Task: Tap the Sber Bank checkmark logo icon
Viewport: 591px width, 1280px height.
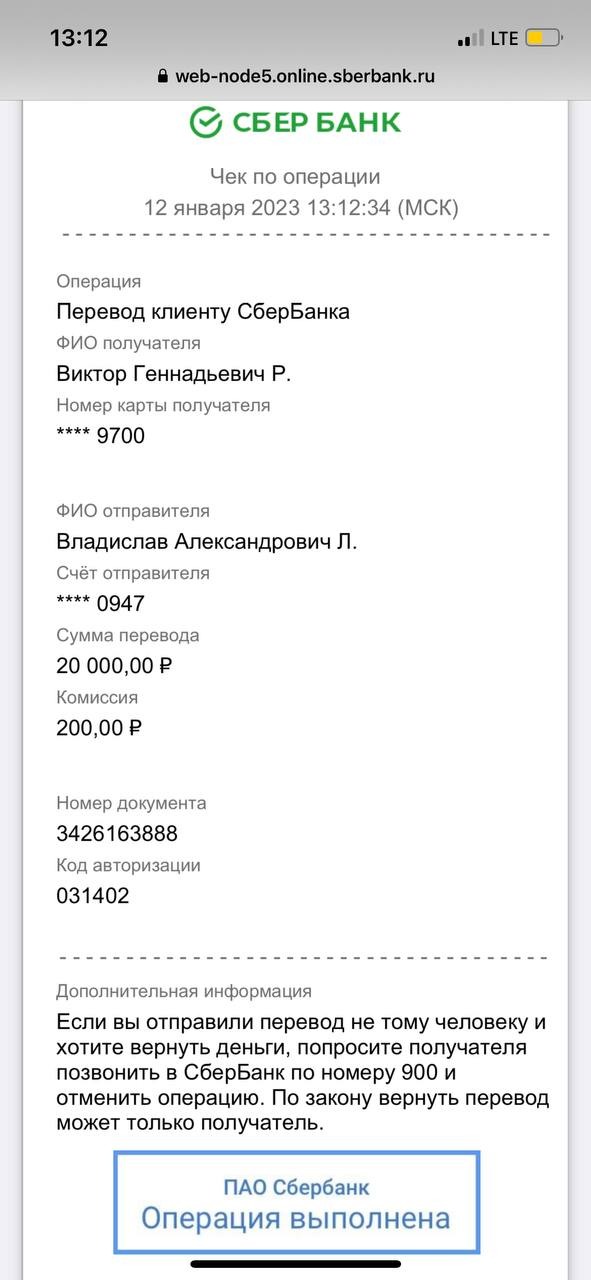Action: pyautogui.click(x=205, y=122)
